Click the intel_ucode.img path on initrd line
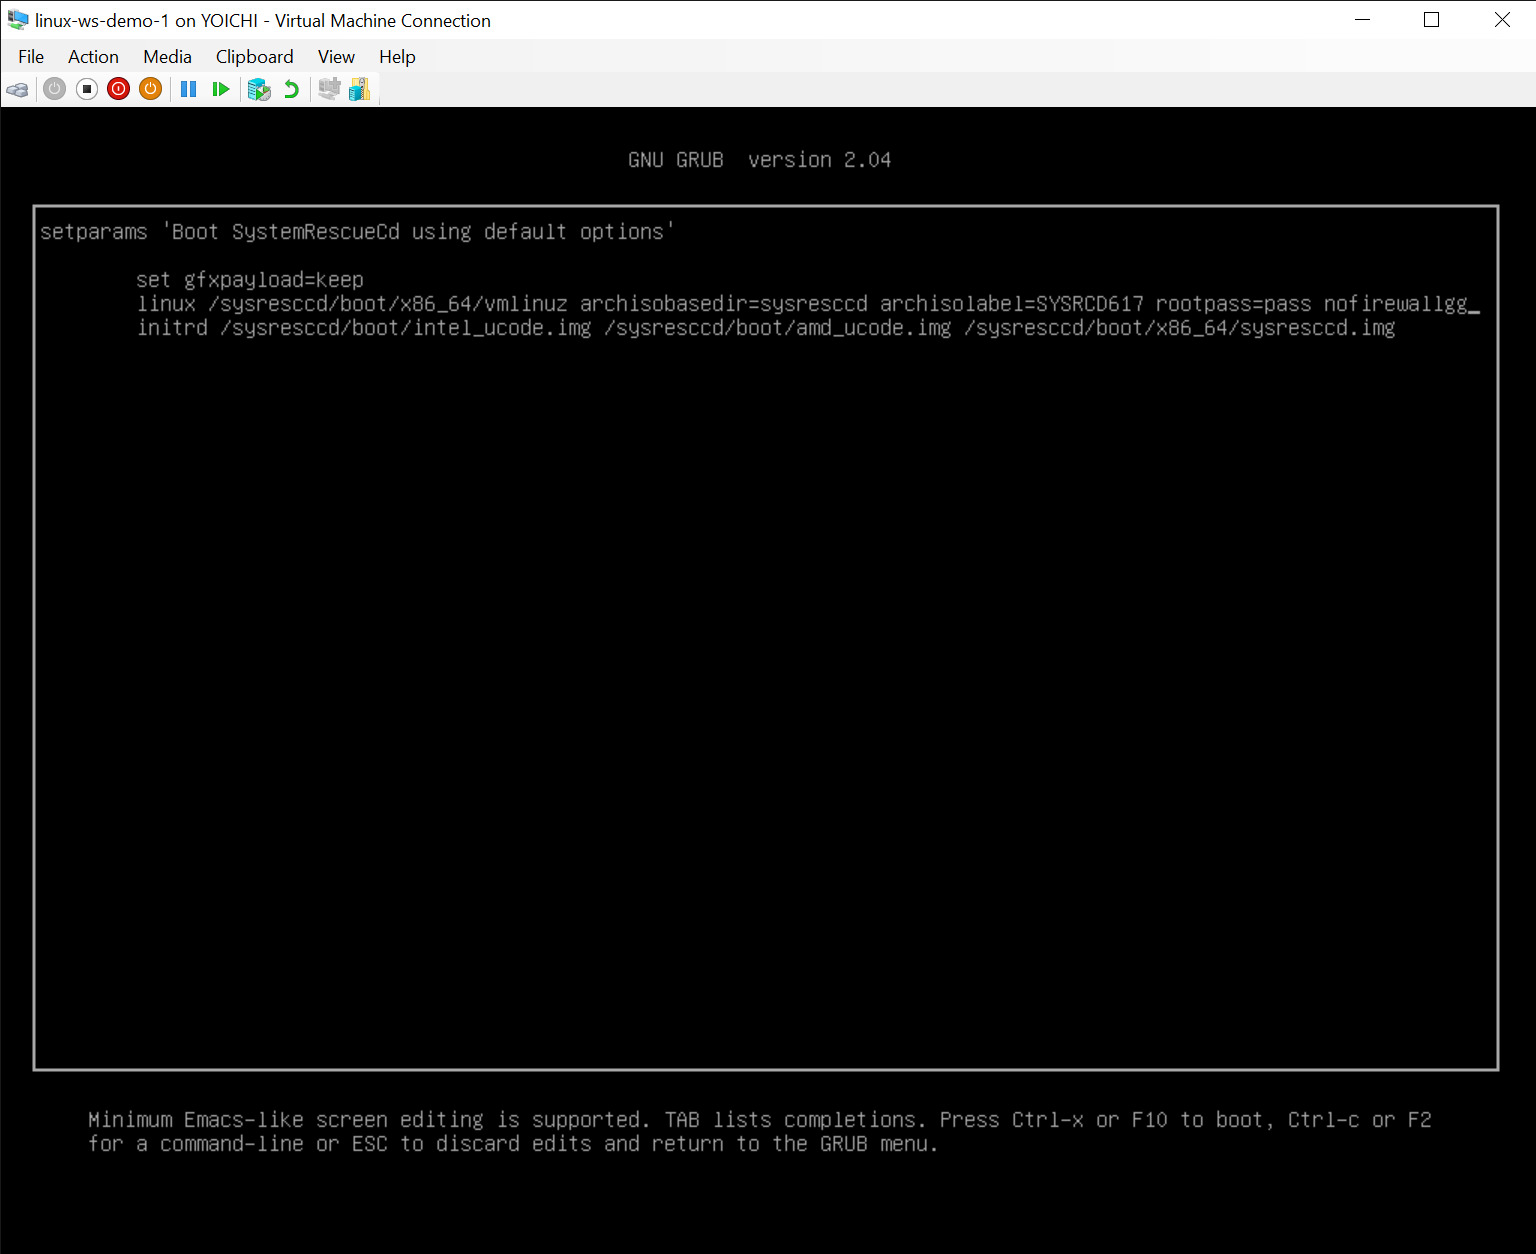 [x=405, y=328]
